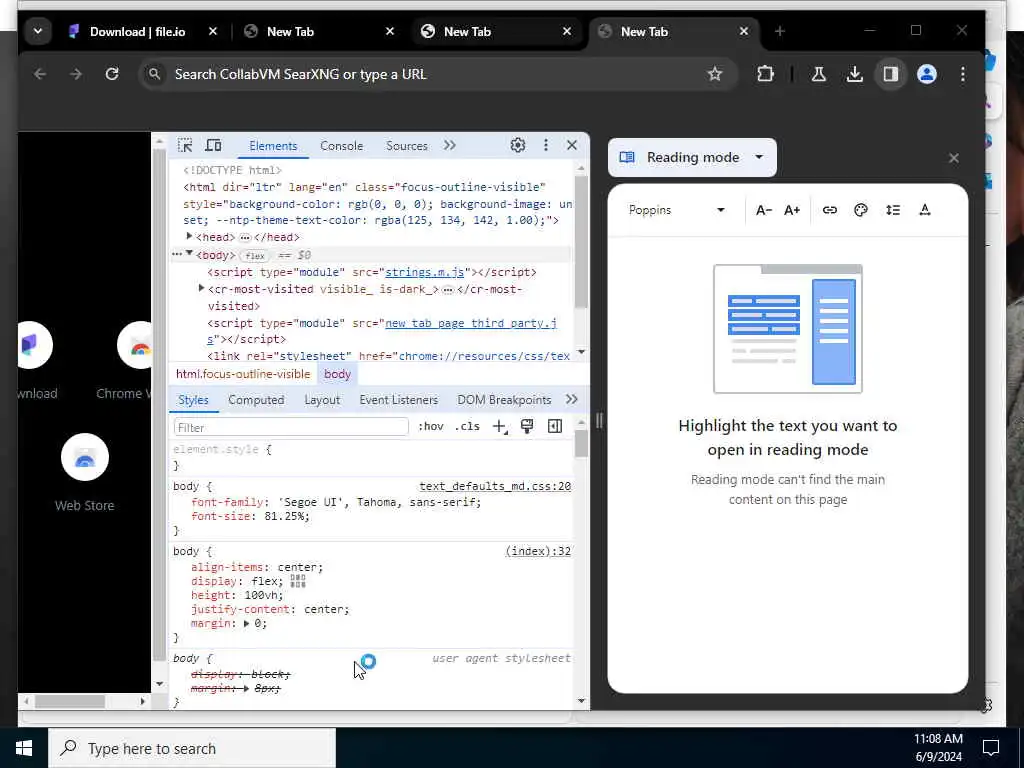Toggle the computed styles sidebar icon
Screen dimensions: 1024x768
tap(555, 426)
